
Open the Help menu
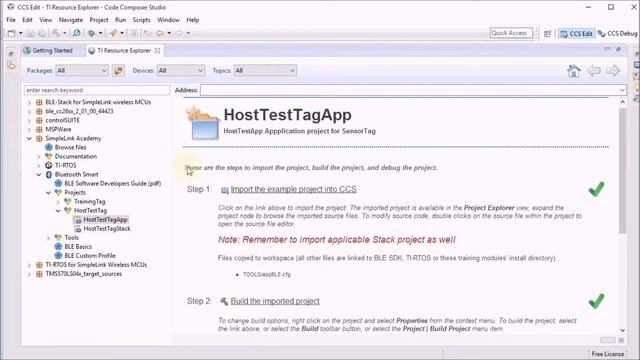coord(193,20)
